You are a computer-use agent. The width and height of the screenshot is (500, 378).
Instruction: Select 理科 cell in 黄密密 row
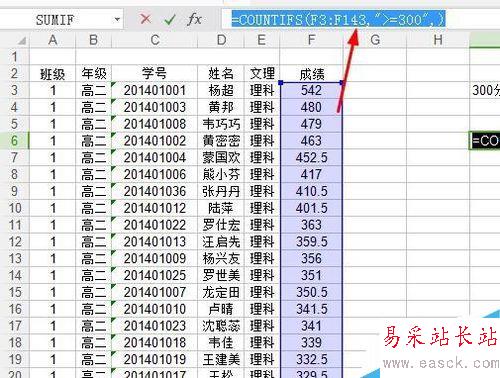click(x=262, y=141)
